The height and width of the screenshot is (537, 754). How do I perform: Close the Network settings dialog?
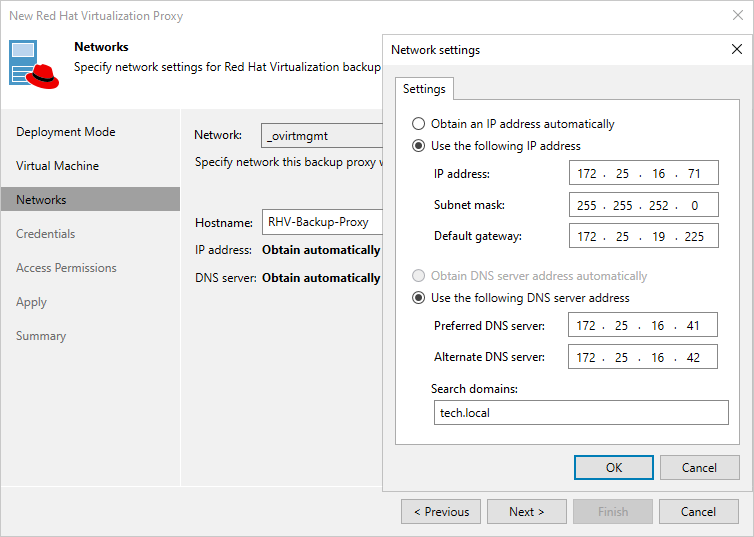736,50
